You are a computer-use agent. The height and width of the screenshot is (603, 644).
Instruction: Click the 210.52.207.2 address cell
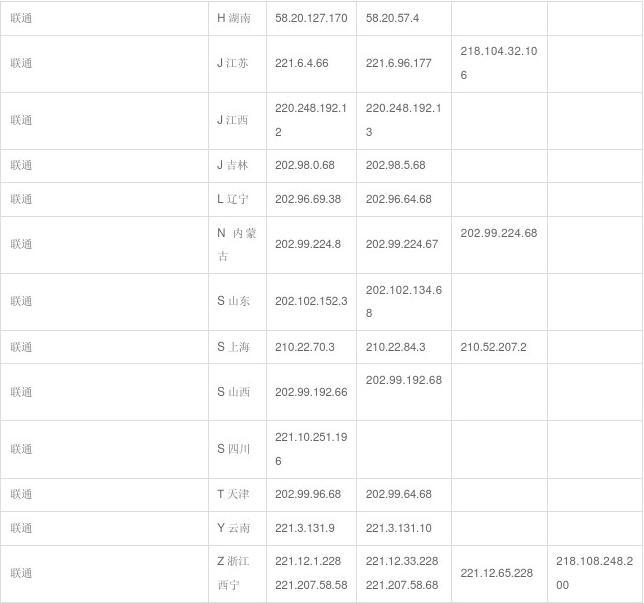493,347
